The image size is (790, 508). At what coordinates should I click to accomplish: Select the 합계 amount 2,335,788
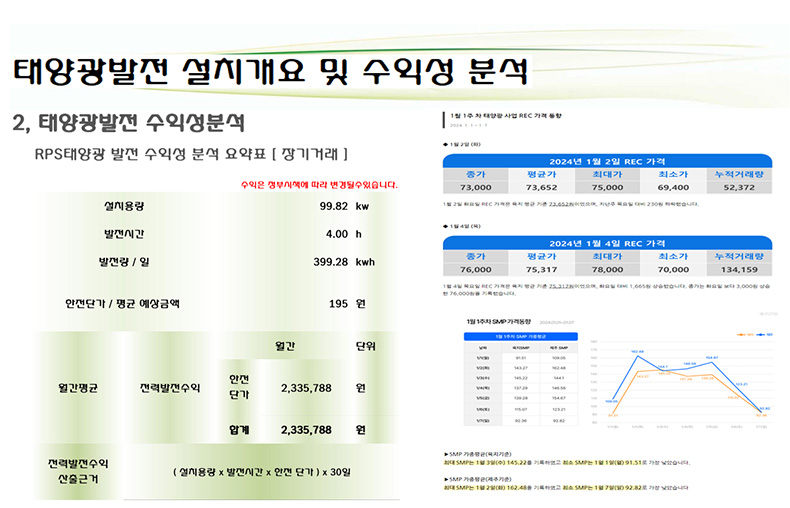click(292, 430)
